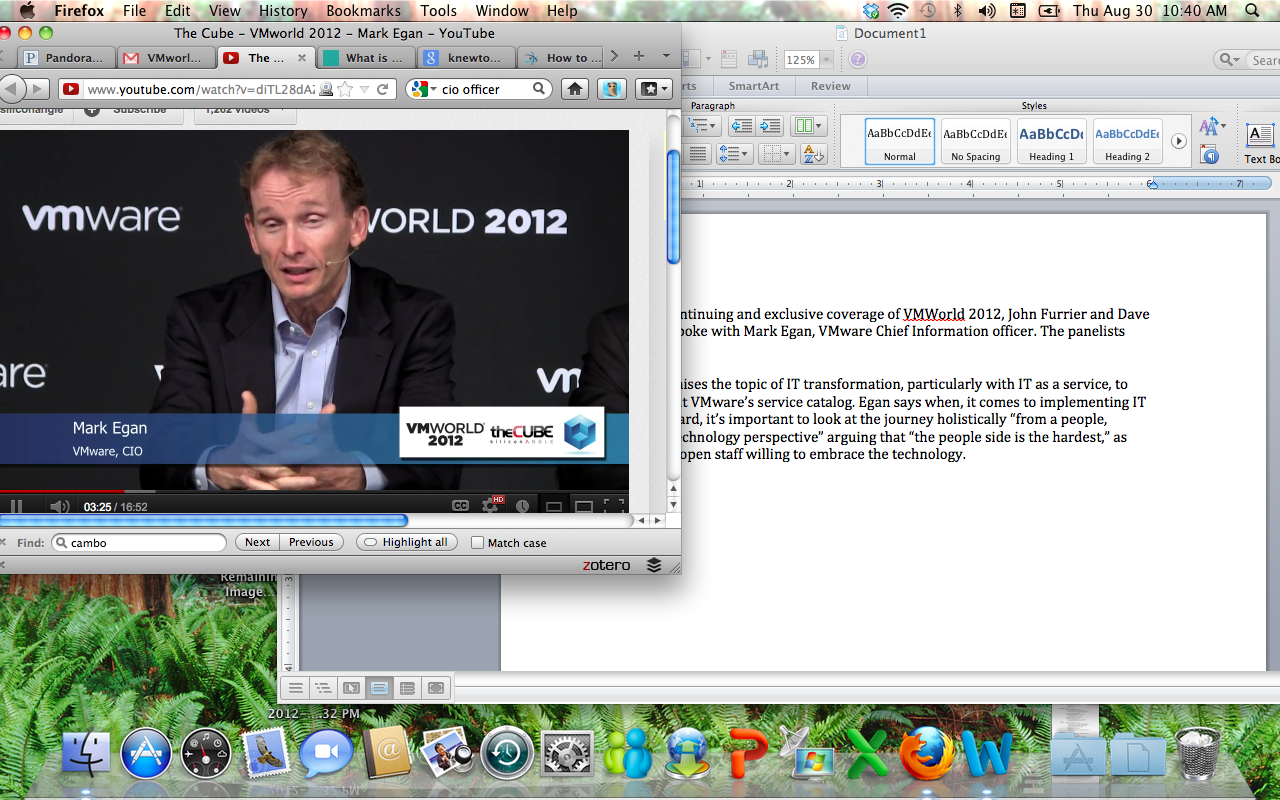
Task: Click Previous in the Find bar
Action: [311, 542]
